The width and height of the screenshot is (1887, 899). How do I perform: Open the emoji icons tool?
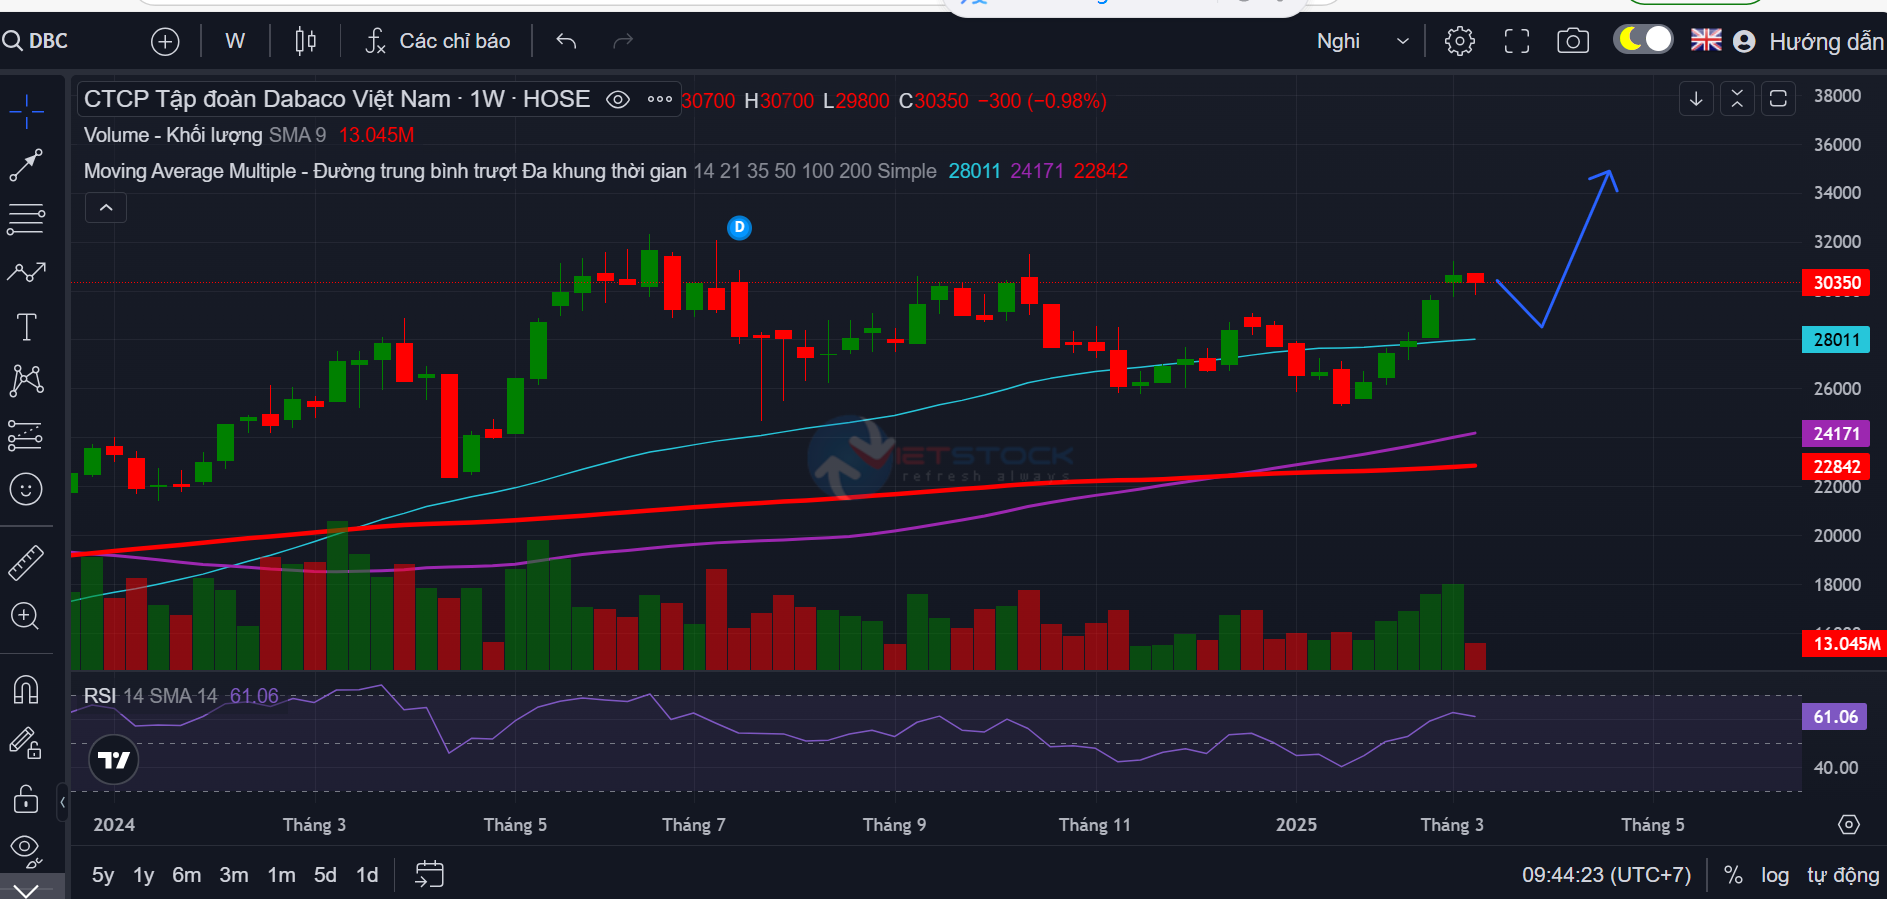point(26,489)
